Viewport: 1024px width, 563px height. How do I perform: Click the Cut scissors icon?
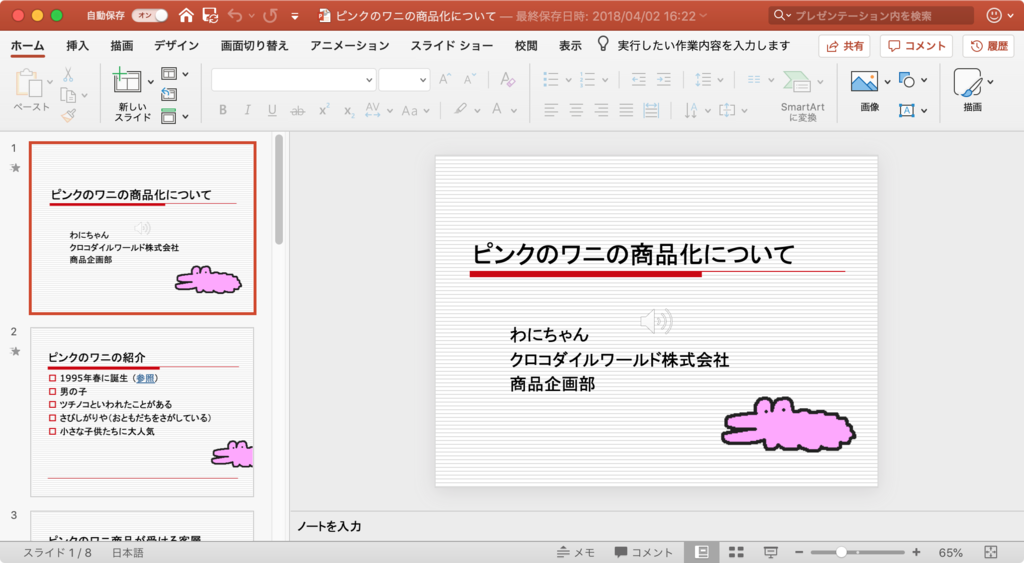coord(68,74)
